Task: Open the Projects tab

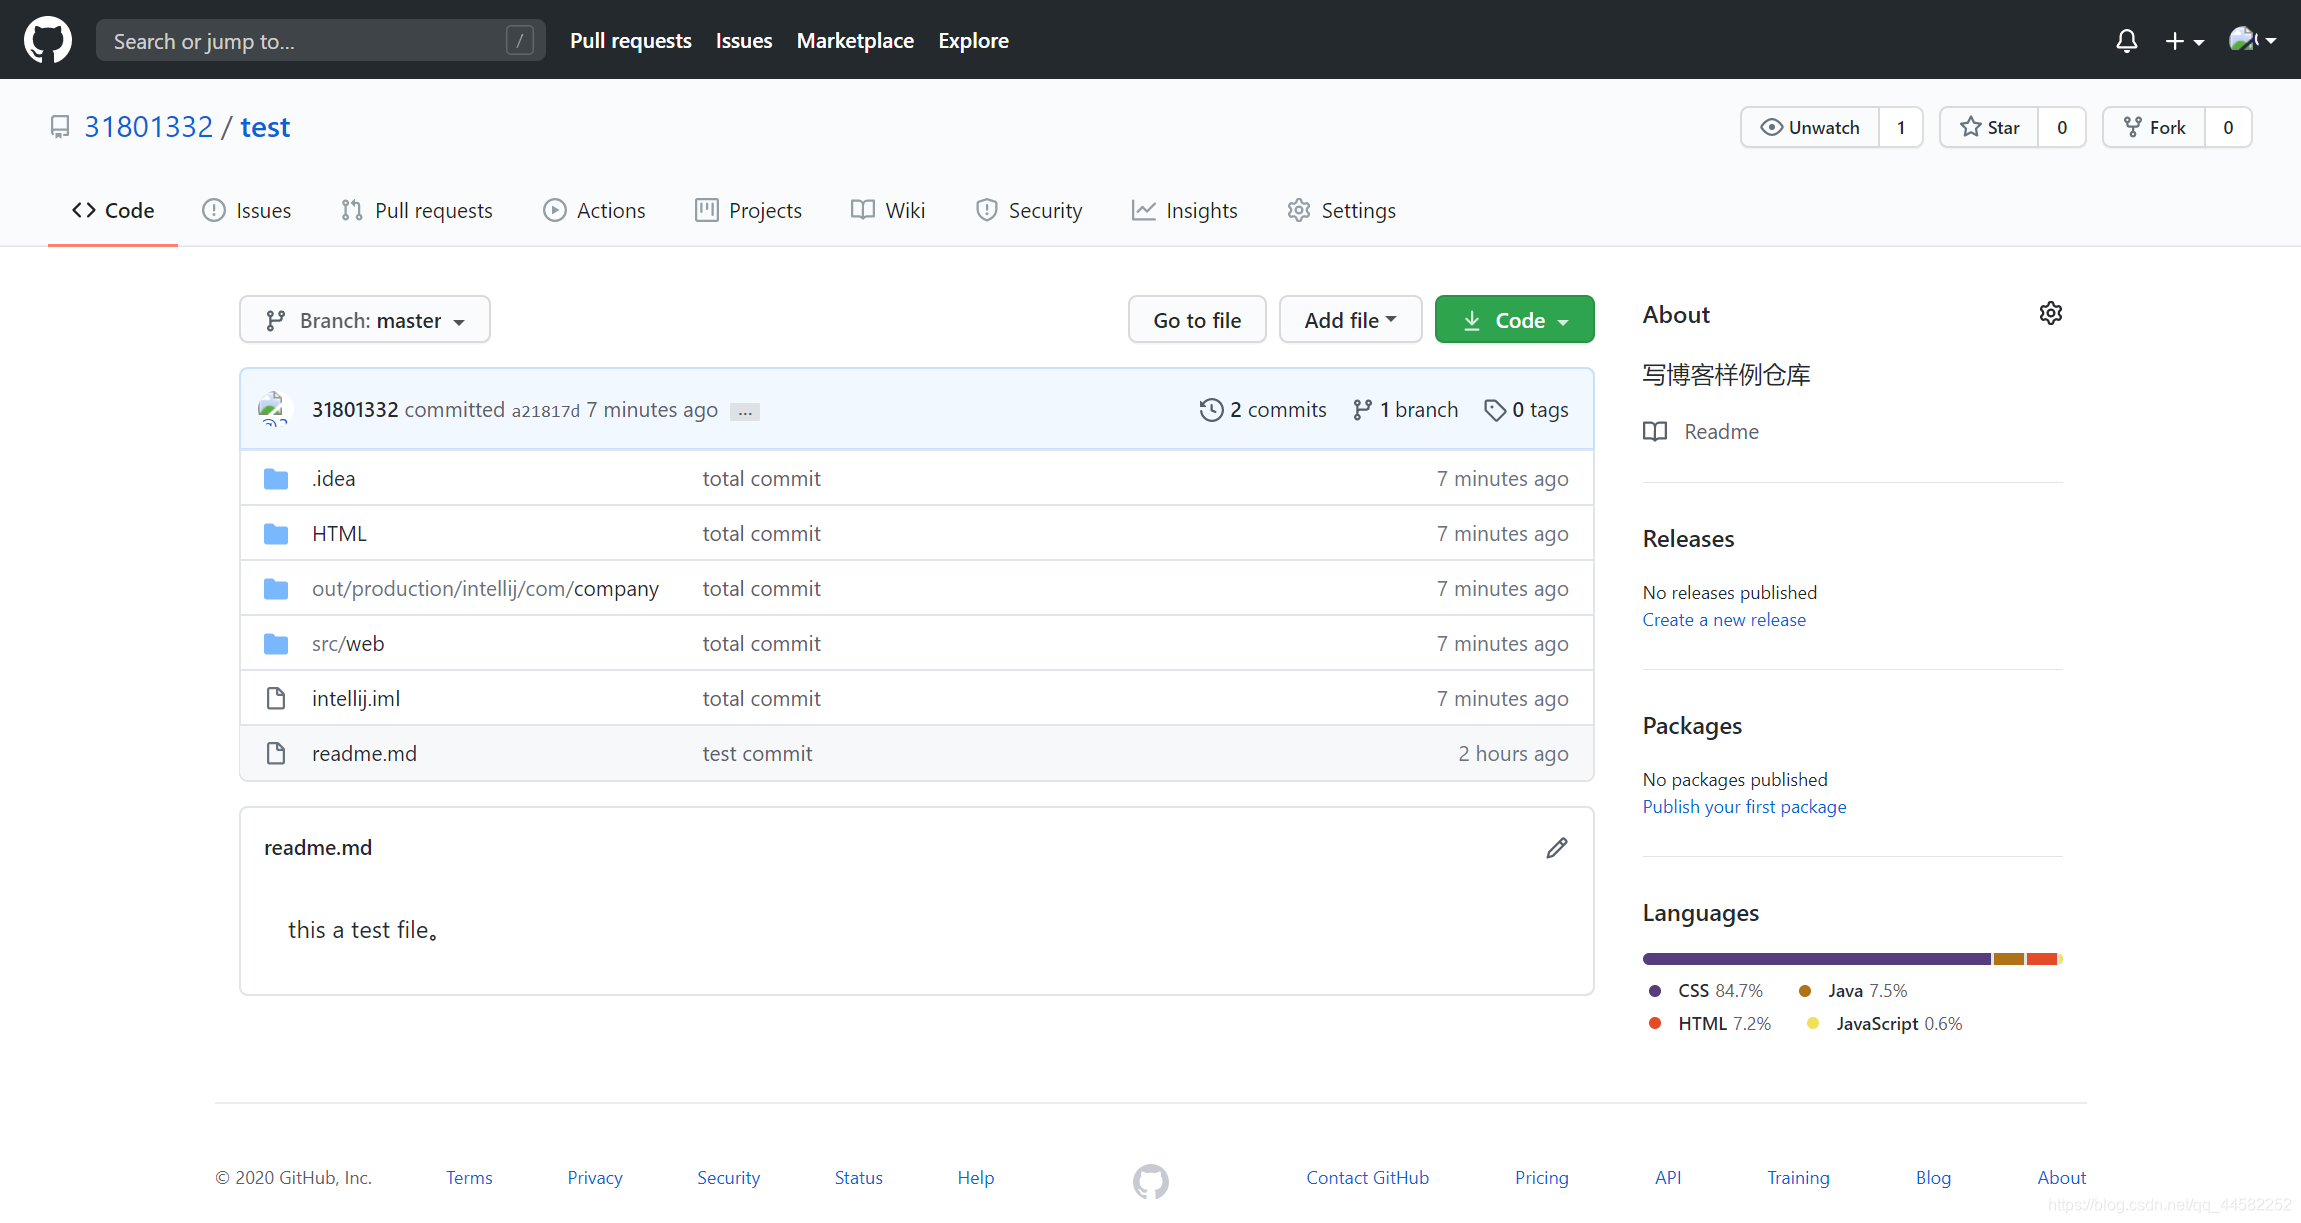Action: (748, 210)
